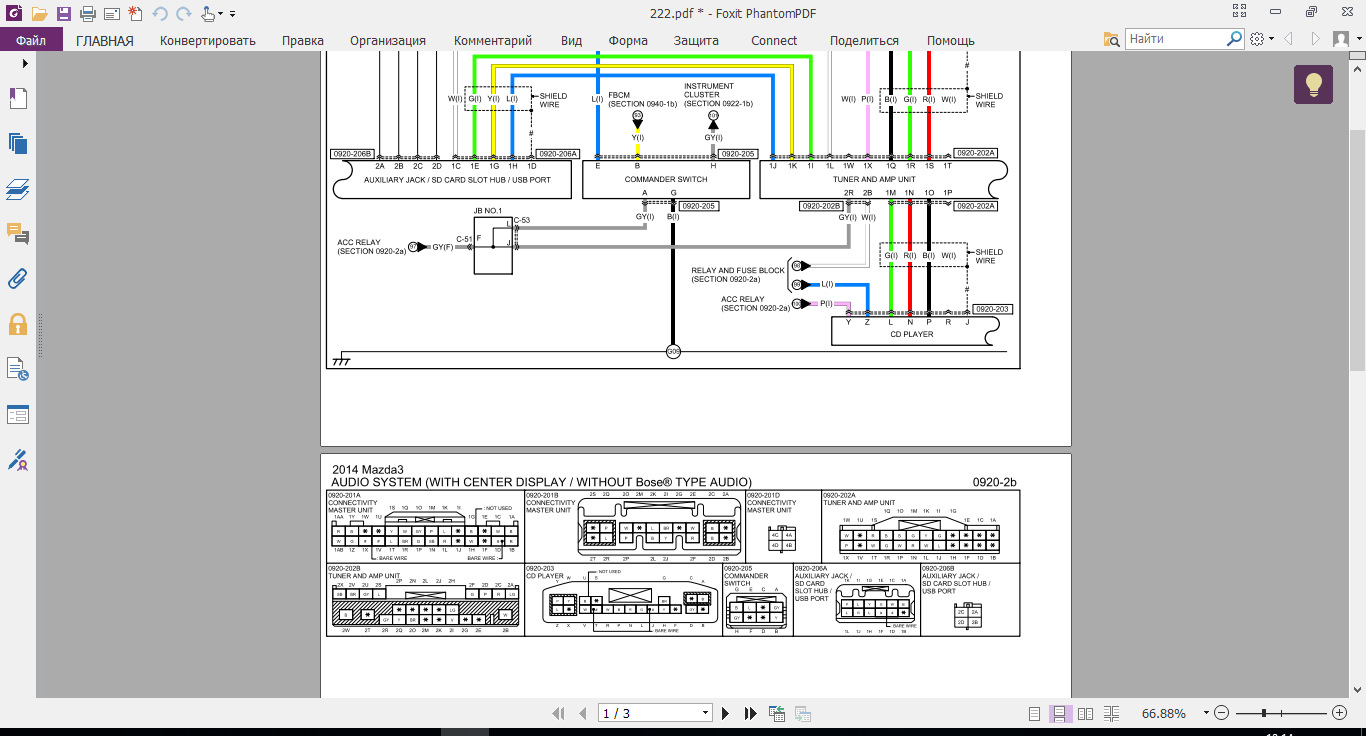Go to next search result arrow

[x=1315, y=39]
